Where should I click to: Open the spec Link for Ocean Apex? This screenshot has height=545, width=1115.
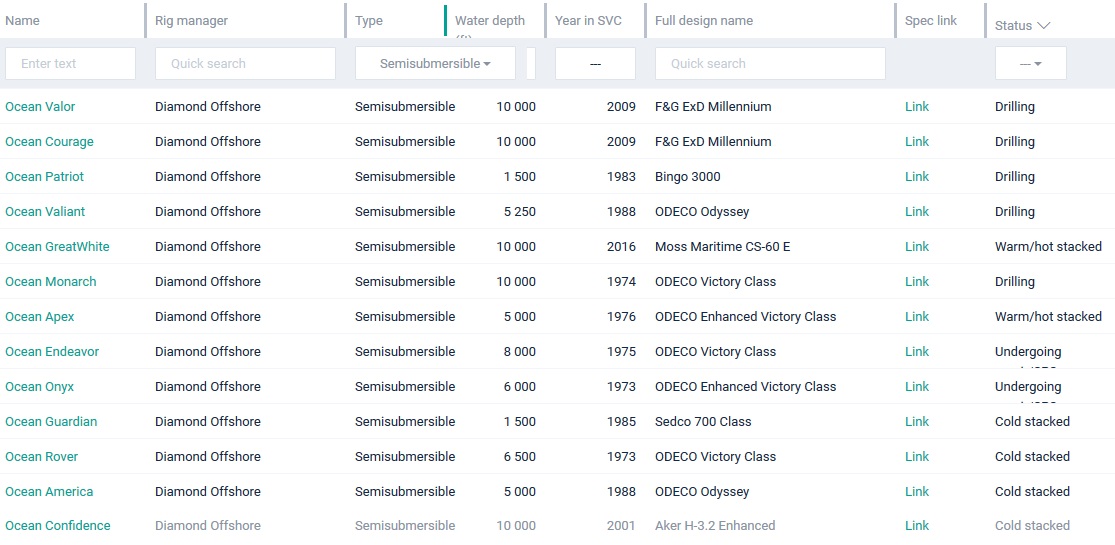pos(917,317)
